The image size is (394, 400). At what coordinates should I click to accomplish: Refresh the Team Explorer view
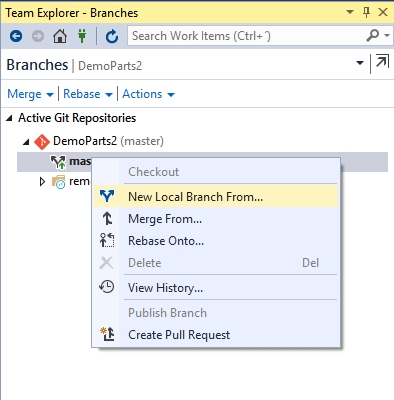point(112,36)
